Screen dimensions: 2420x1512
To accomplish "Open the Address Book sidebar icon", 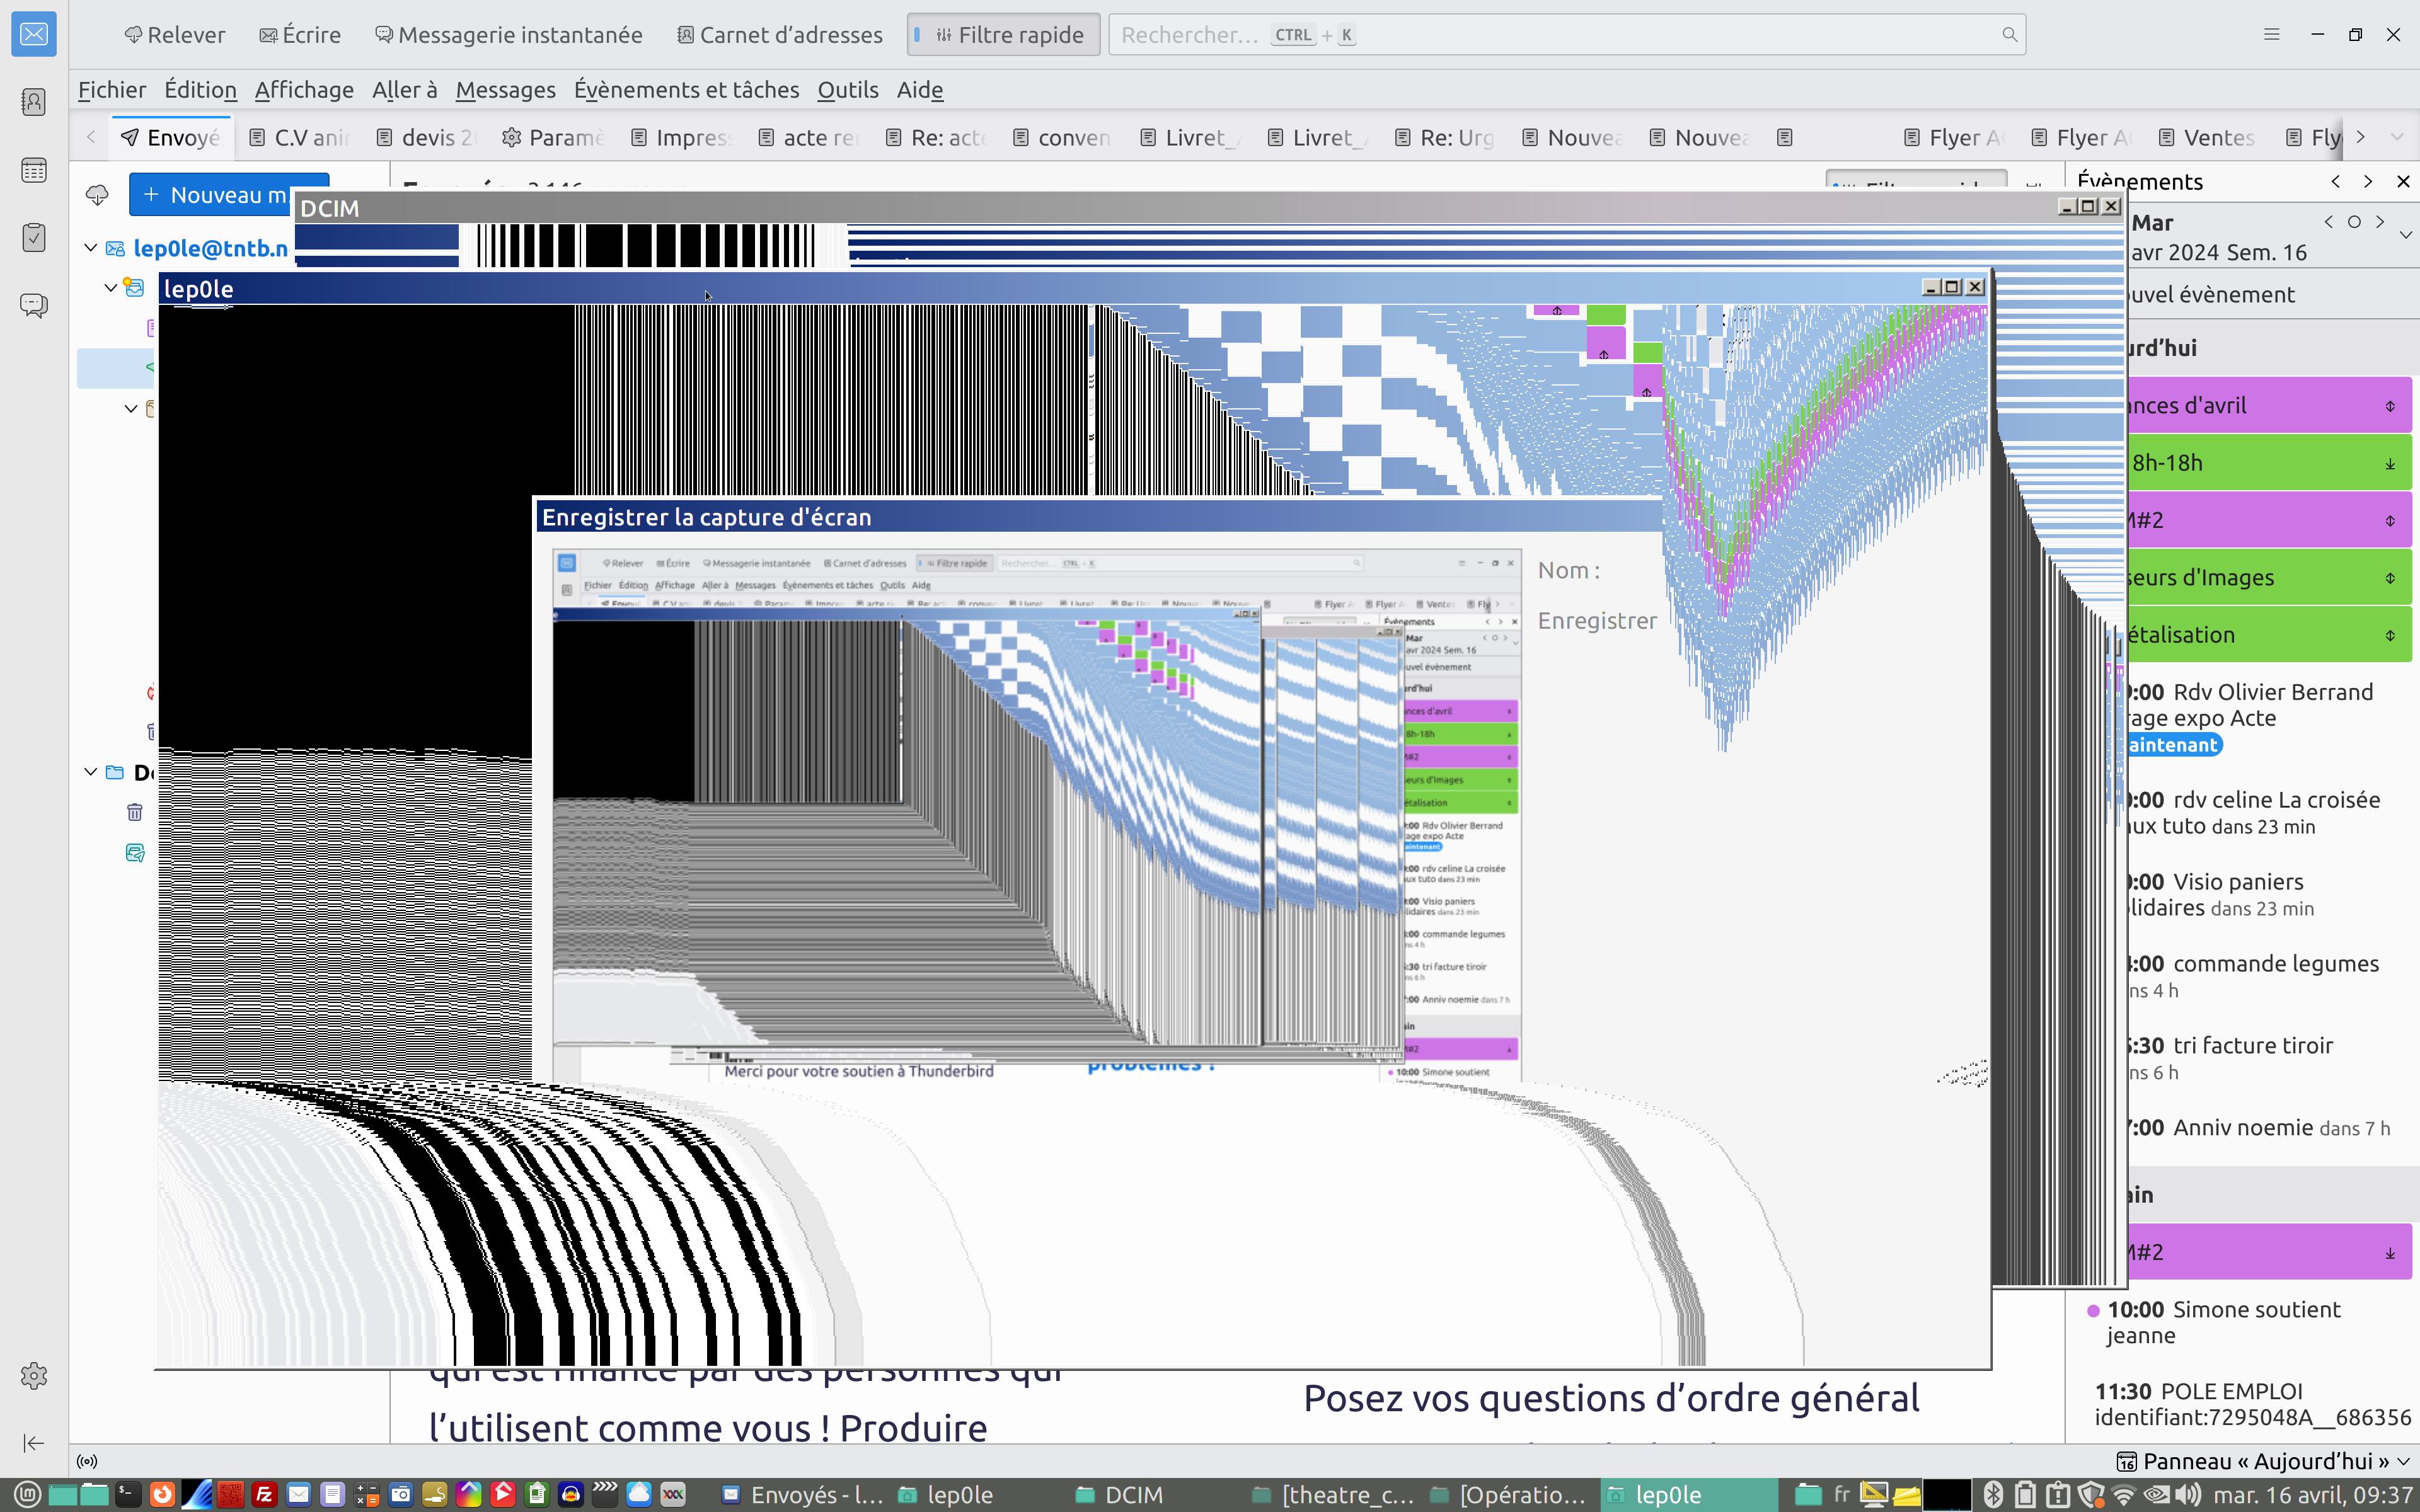I will coord(34,101).
